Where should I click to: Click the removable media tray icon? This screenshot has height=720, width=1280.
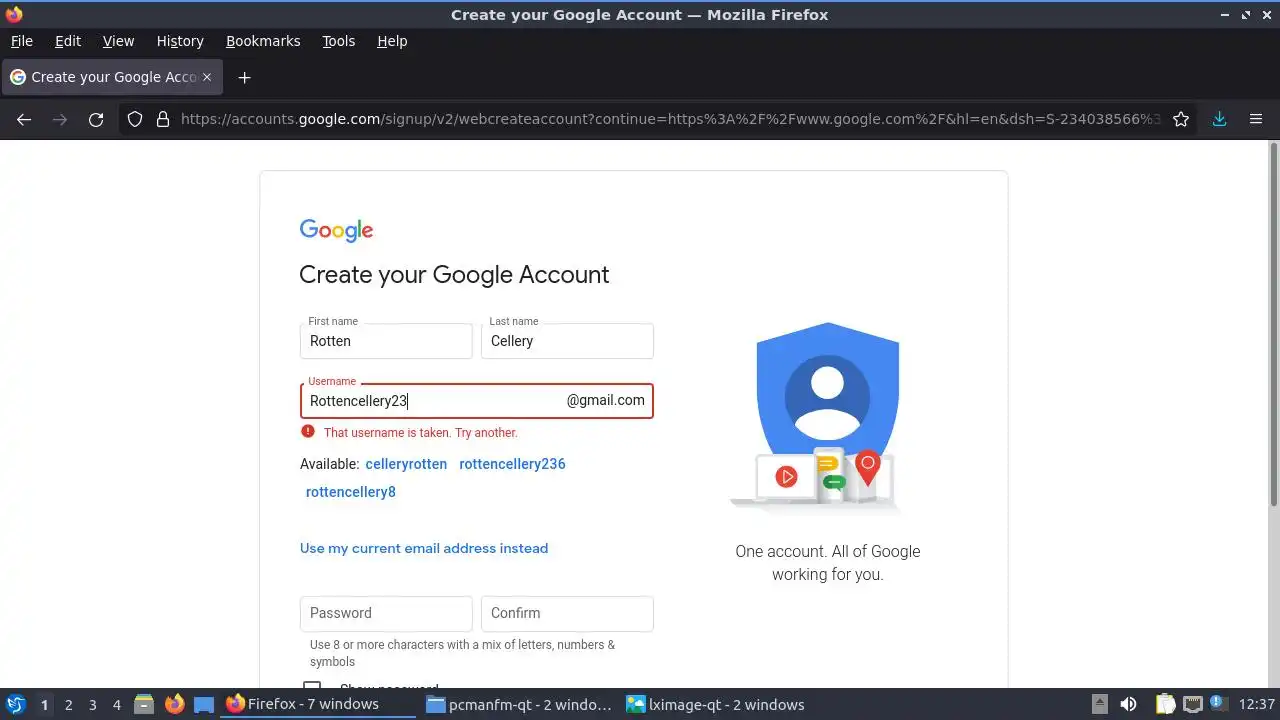pos(1099,704)
